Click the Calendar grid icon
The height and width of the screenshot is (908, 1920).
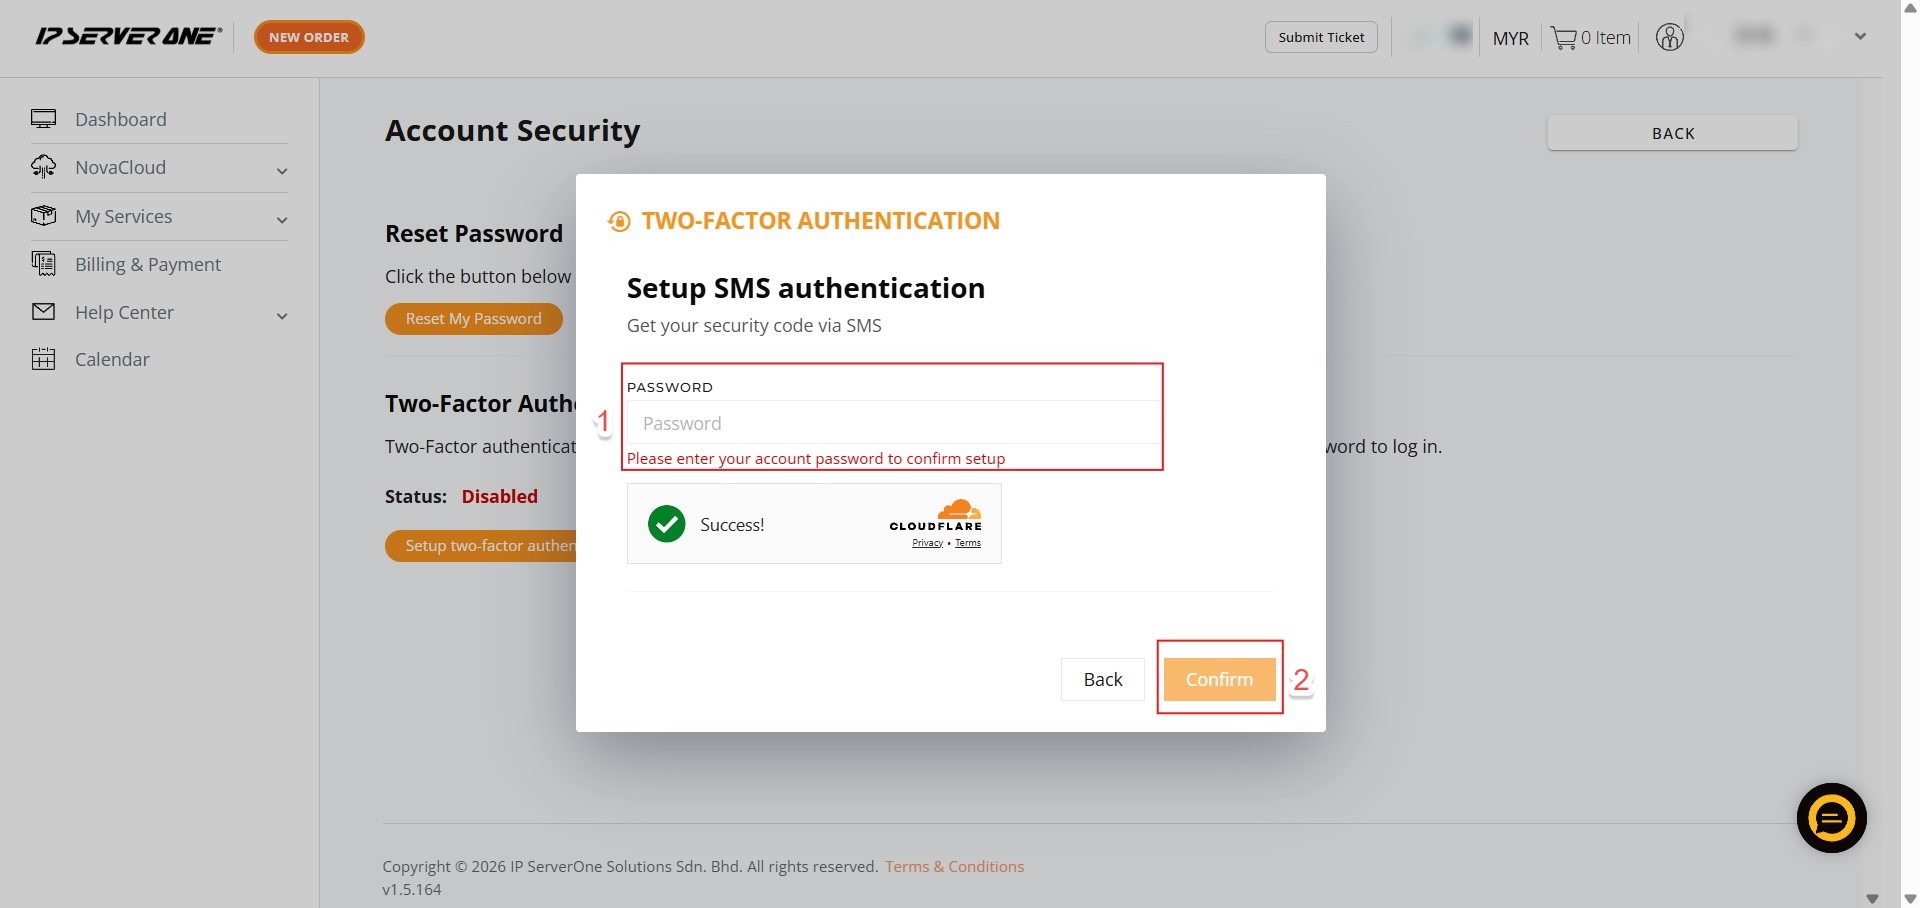tap(43, 359)
